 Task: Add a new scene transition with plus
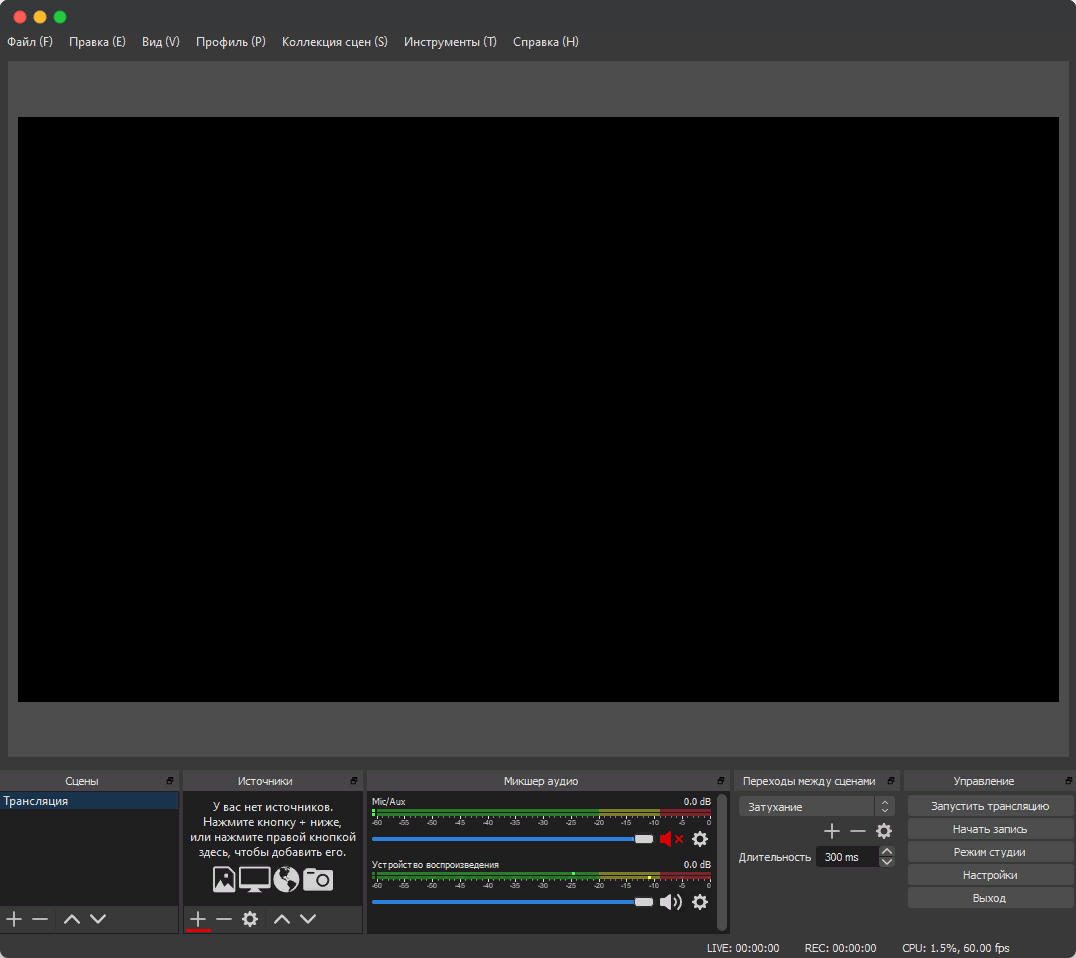831,831
